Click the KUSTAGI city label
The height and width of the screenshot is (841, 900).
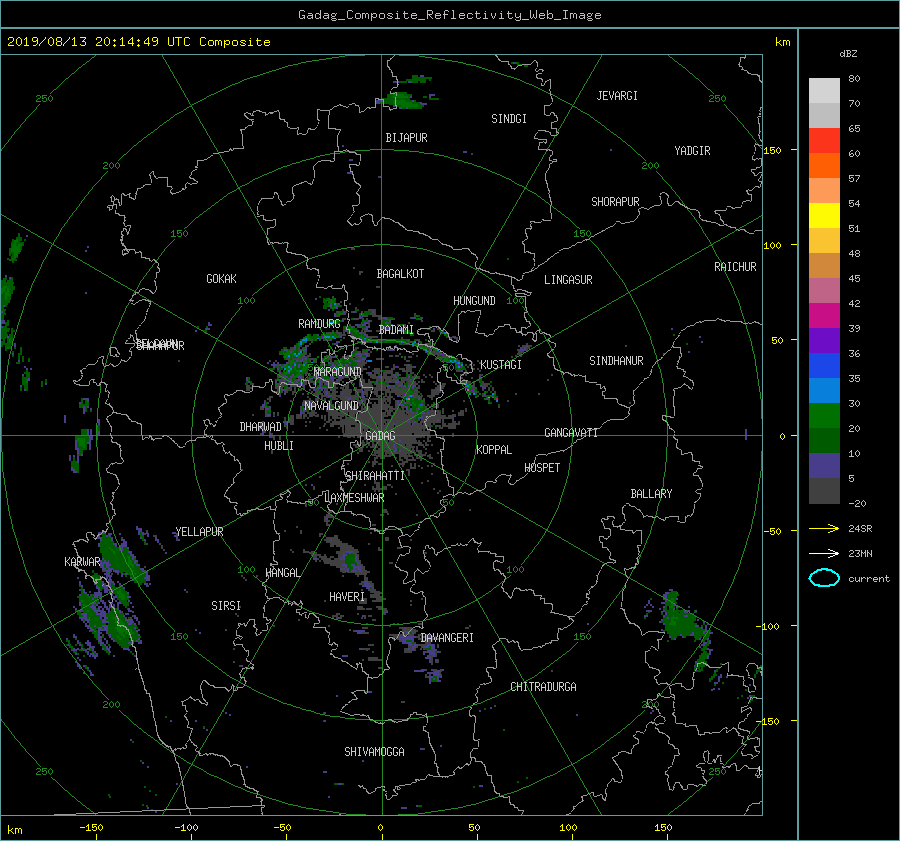point(501,365)
